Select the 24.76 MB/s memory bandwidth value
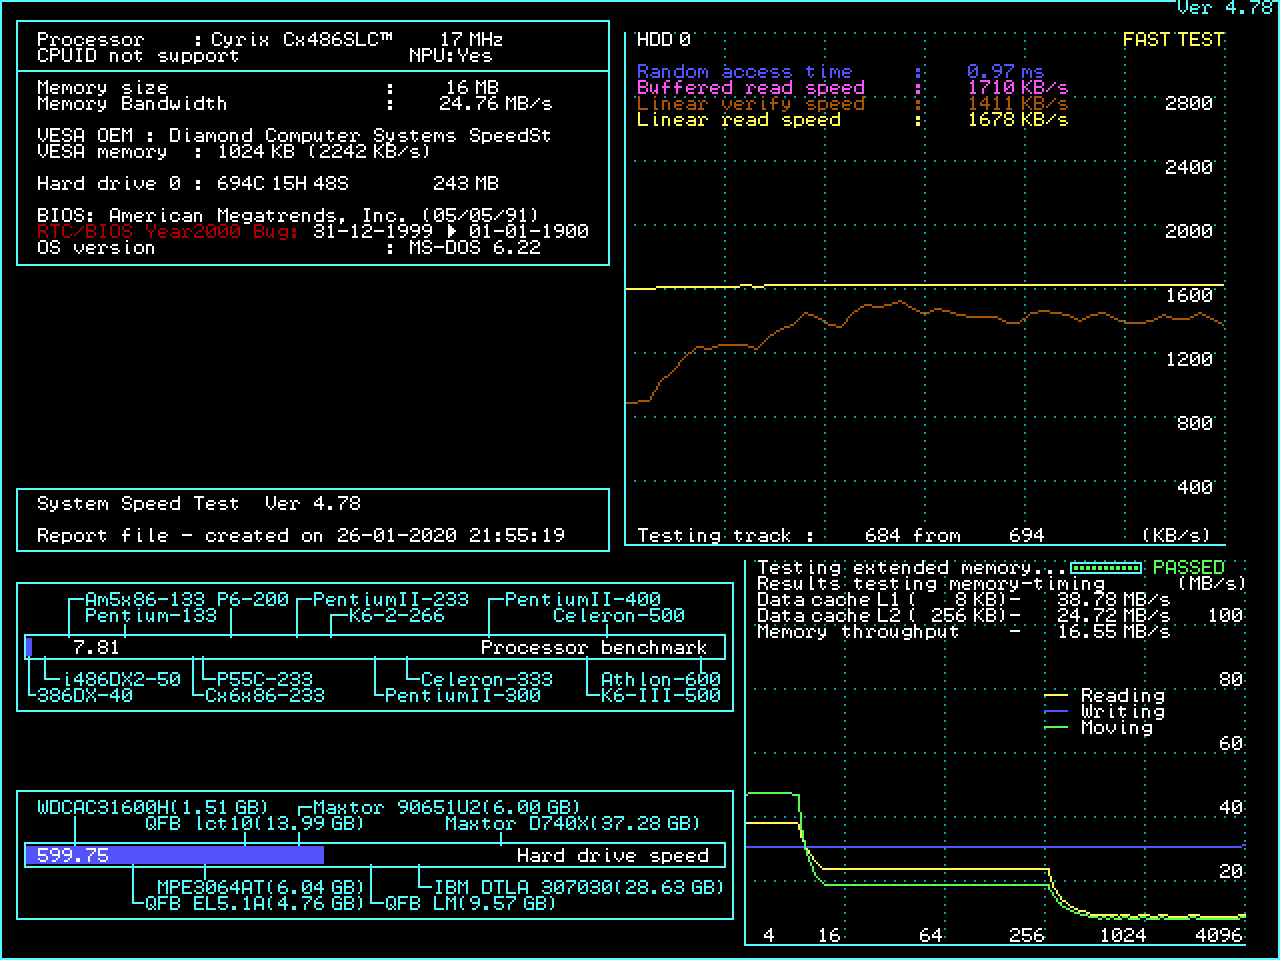 pos(495,104)
